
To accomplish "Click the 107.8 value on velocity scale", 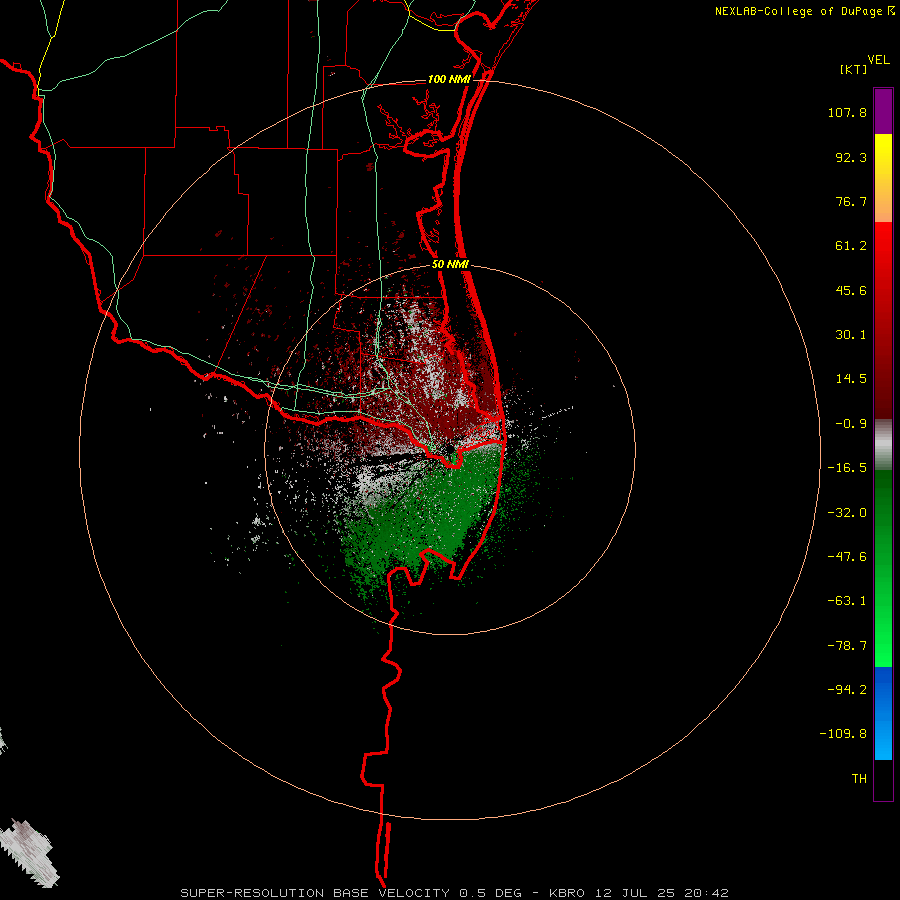I will [847, 112].
